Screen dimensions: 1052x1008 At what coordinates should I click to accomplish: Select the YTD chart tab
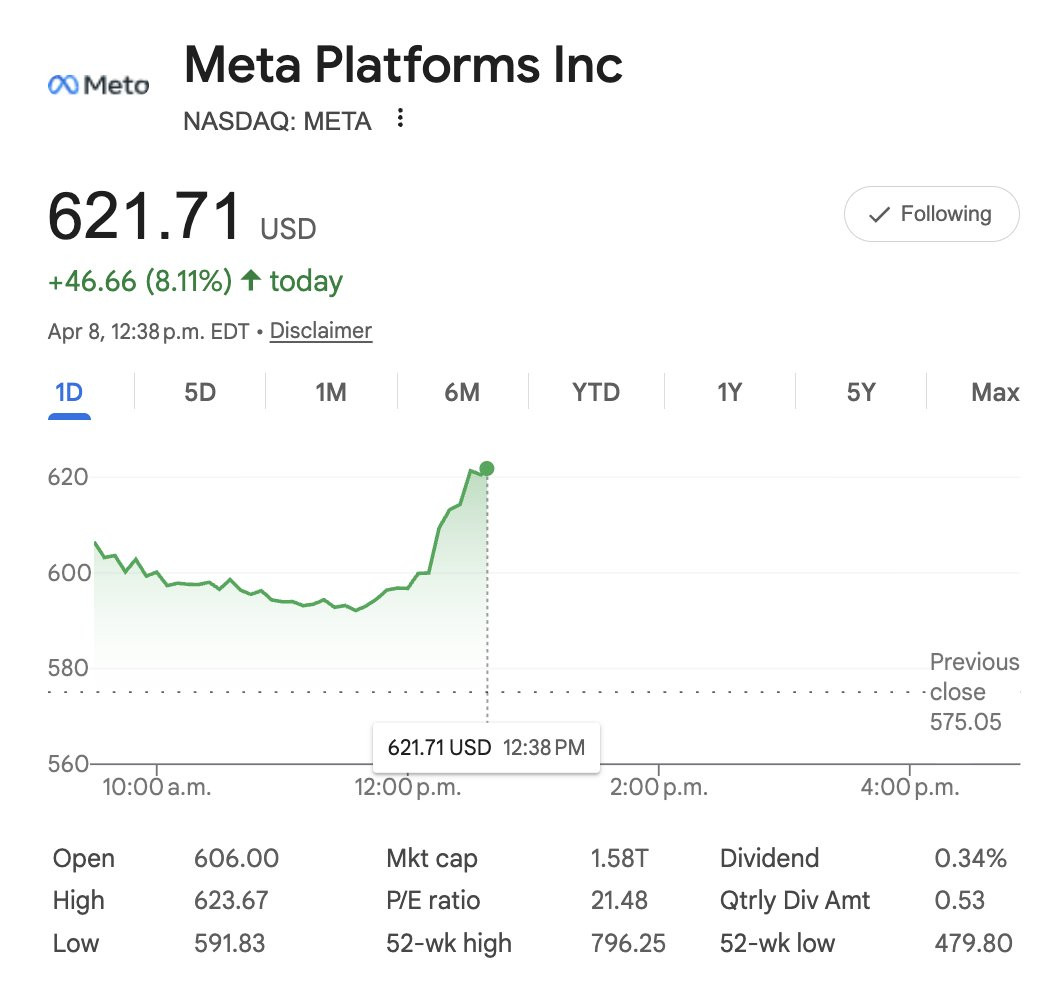(x=596, y=392)
